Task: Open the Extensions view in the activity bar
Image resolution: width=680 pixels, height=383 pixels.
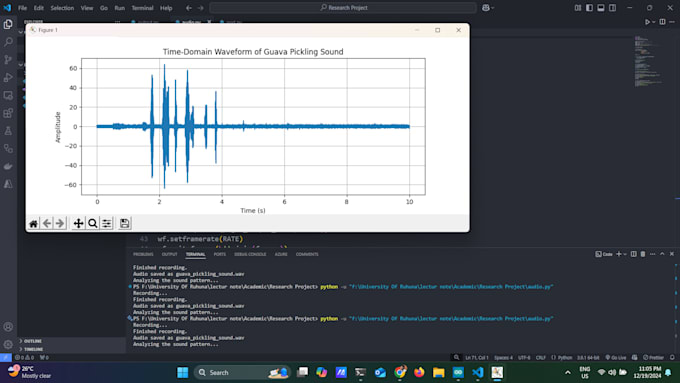Action: (x=8, y=113)
